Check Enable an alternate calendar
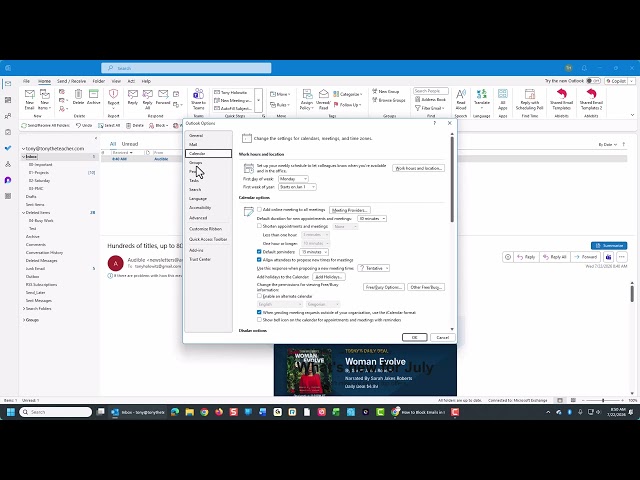640x480 pixels. (259, 296)
